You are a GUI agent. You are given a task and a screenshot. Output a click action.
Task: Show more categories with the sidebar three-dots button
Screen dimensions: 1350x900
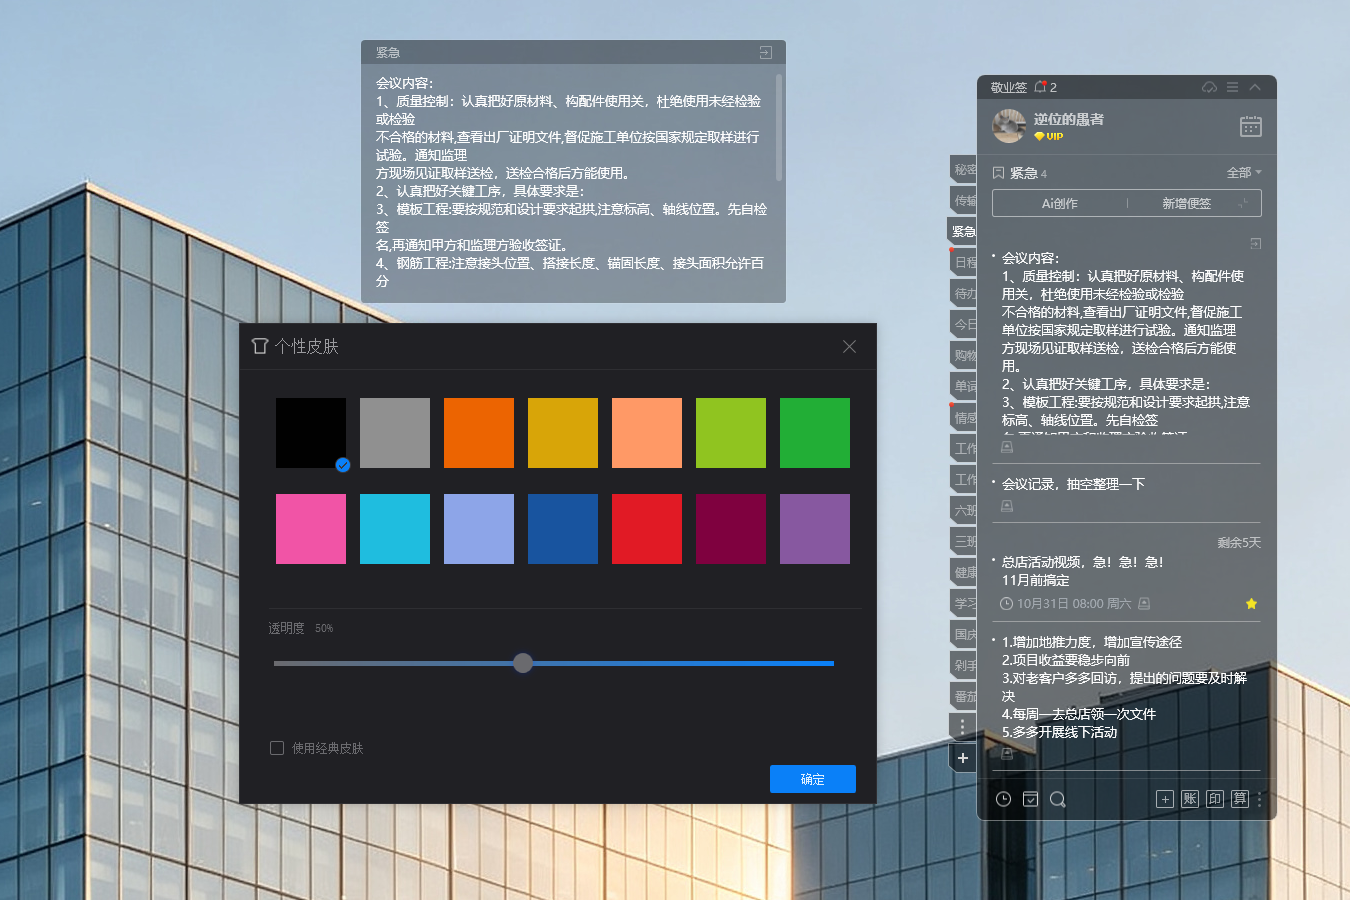(963, 726)
